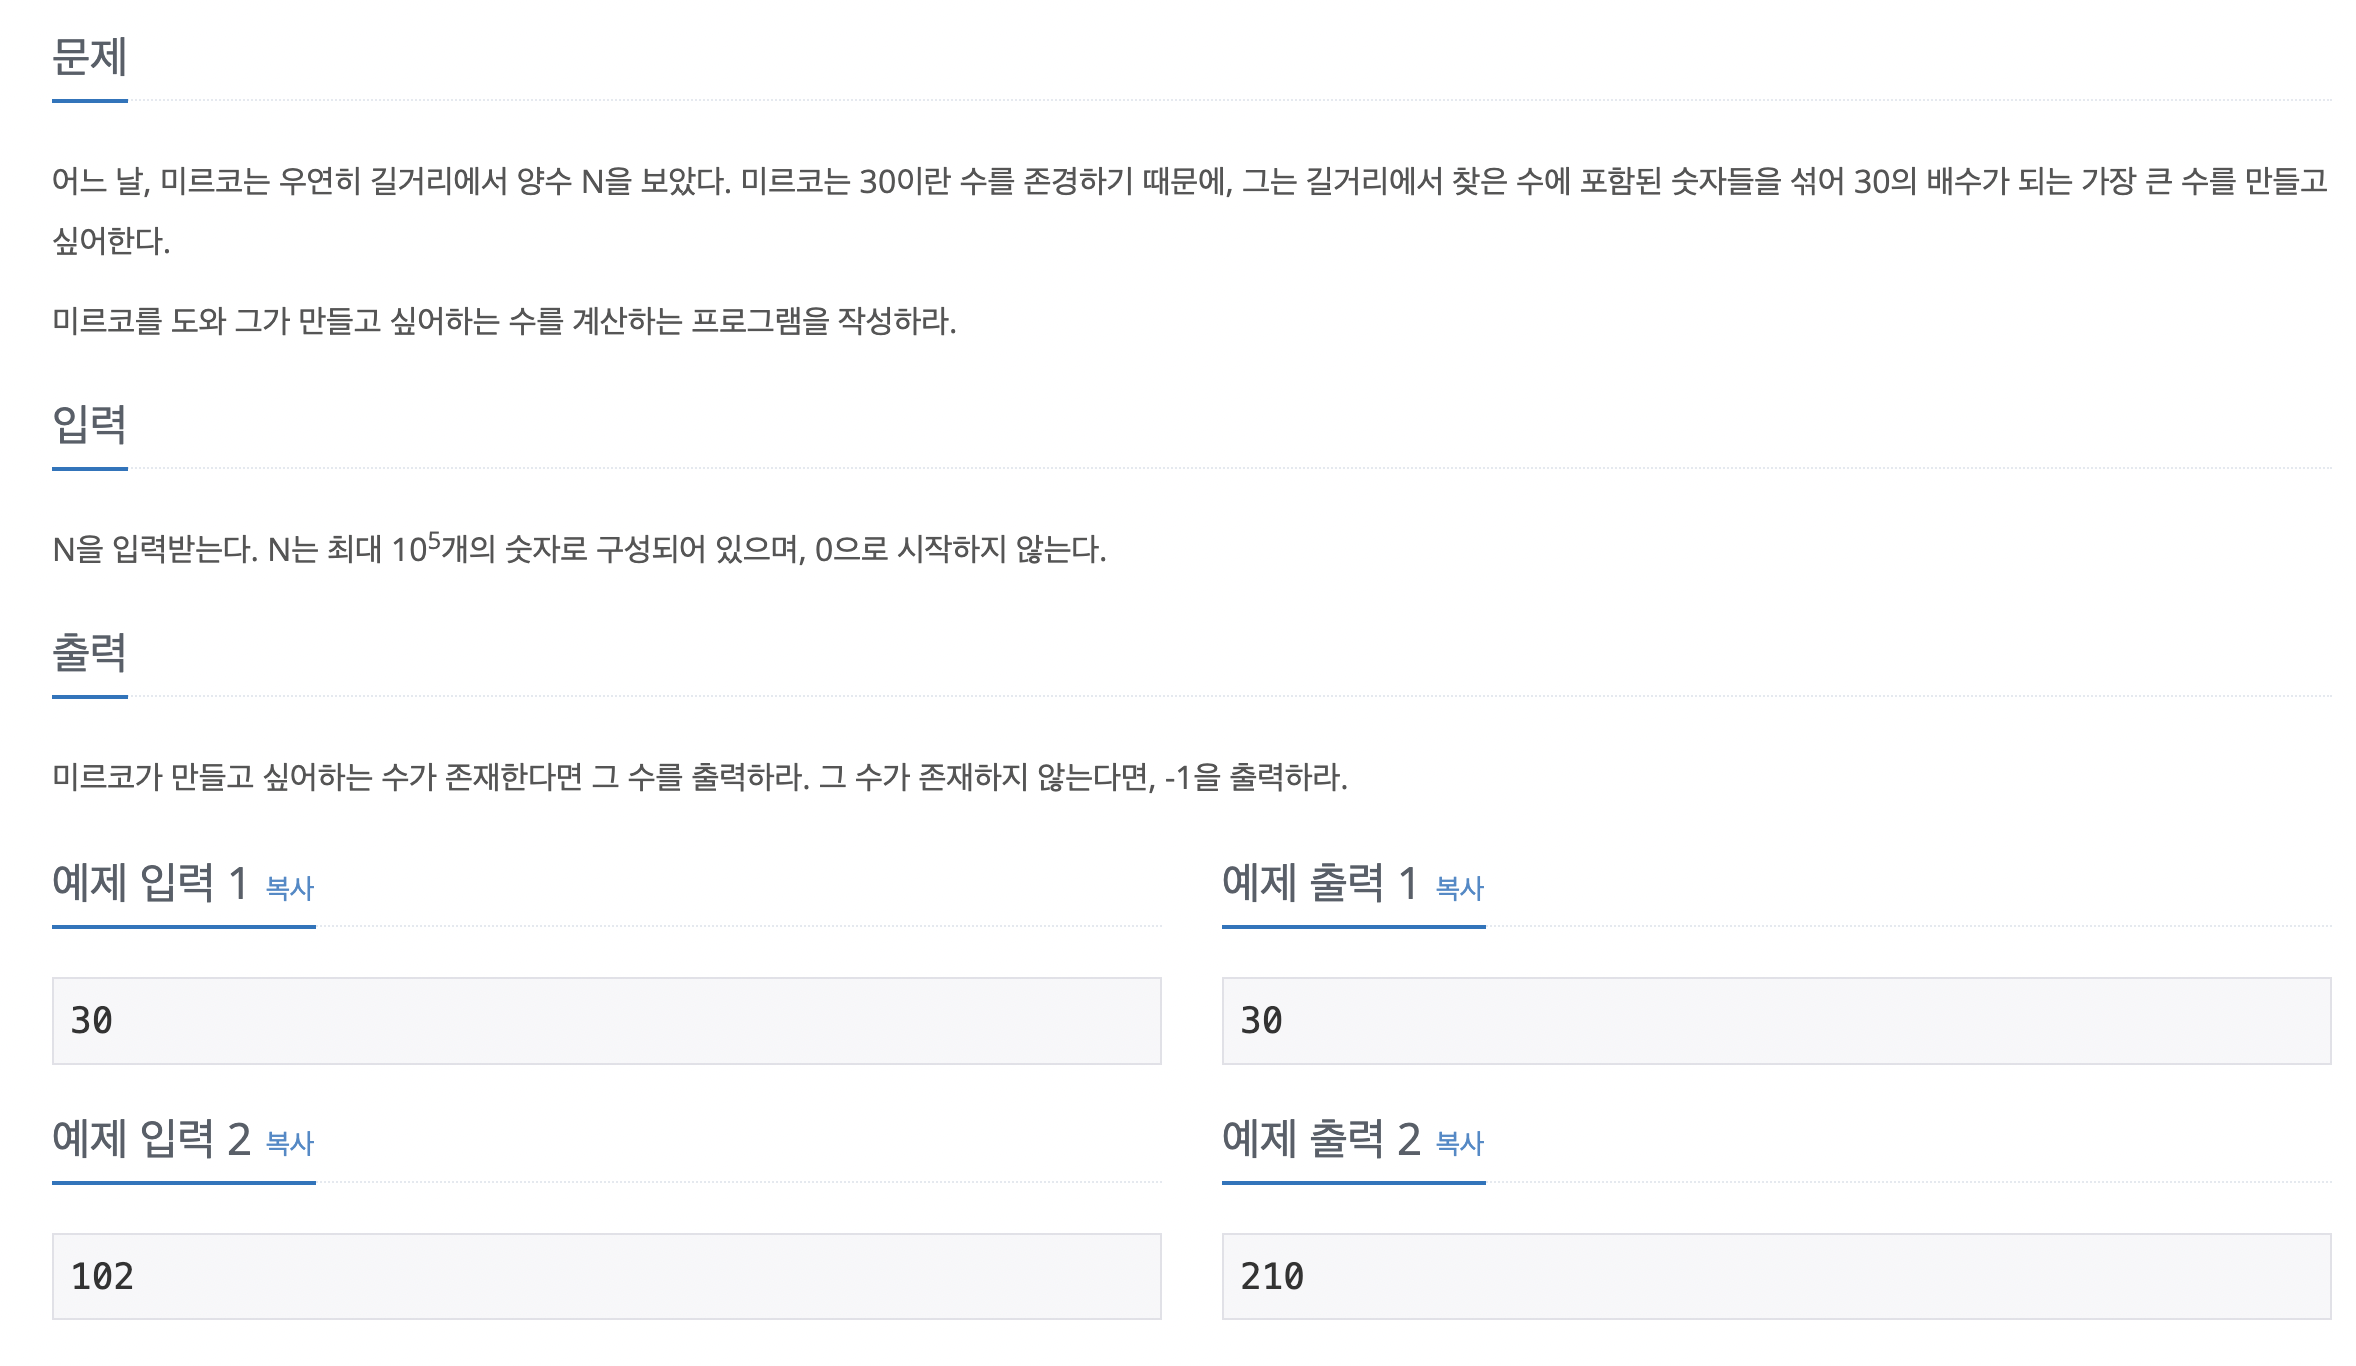Image resolution: width=2356 pixels, height=1366 pixels.
Task: Select the 문제 section heading
Action: (90, 57)
